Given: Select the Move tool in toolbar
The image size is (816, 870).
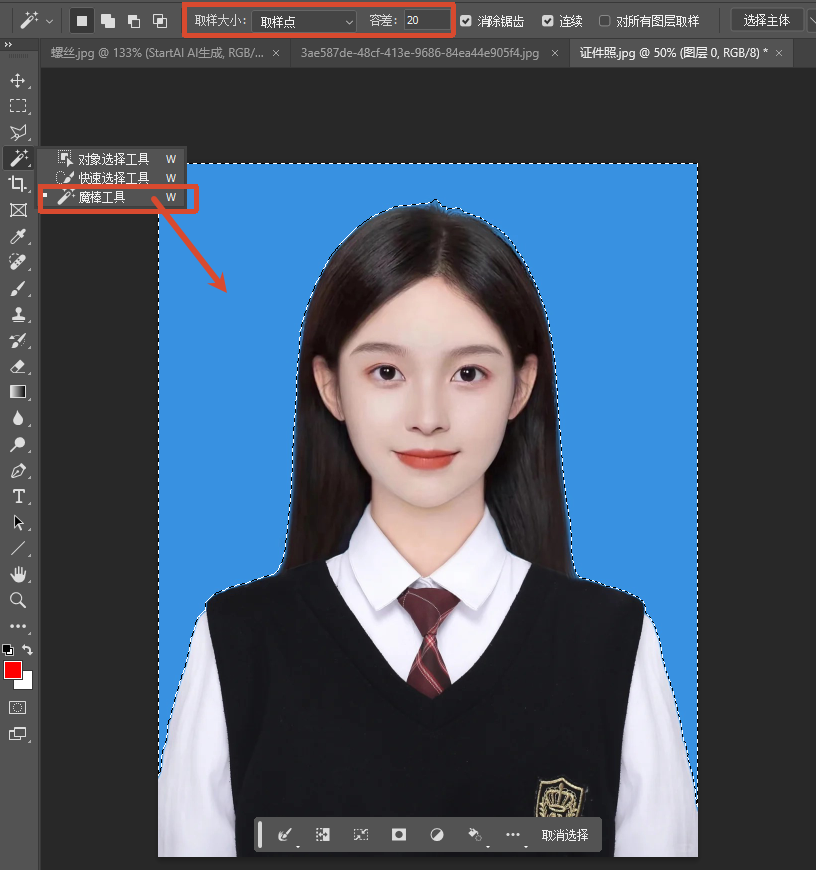Looking at the screenshot, I should [x=18, y=80].
